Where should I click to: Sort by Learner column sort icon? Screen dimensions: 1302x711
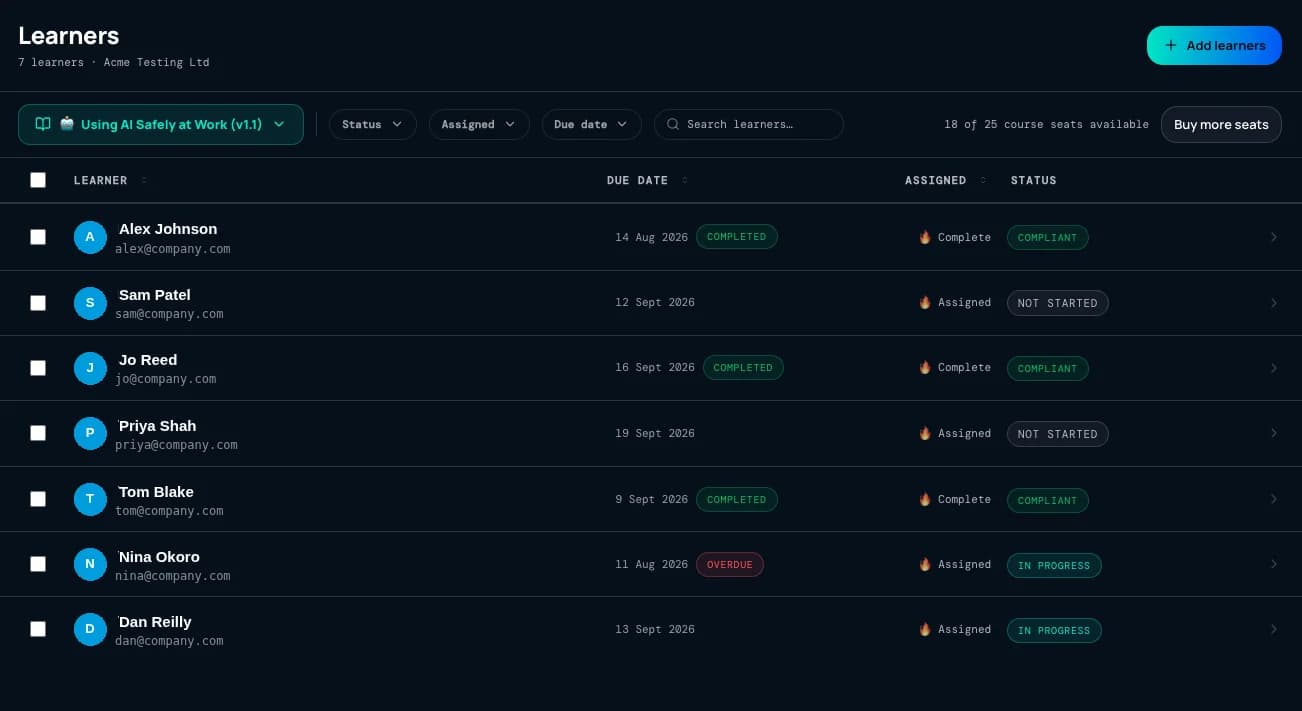click(144, 180)
